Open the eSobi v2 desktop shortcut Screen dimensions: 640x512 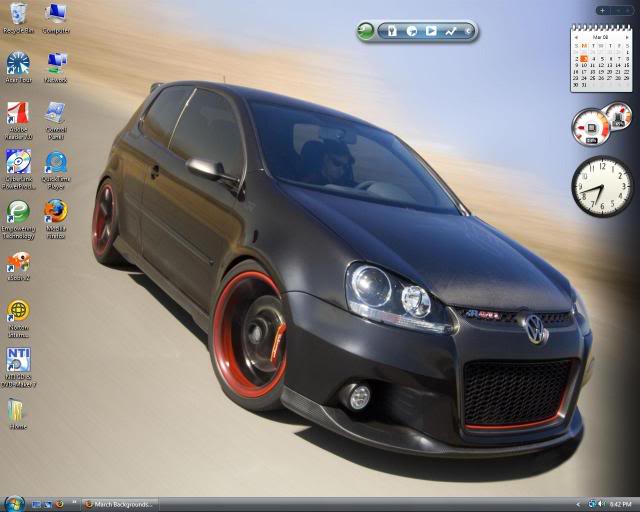click(x=18, y=266)
